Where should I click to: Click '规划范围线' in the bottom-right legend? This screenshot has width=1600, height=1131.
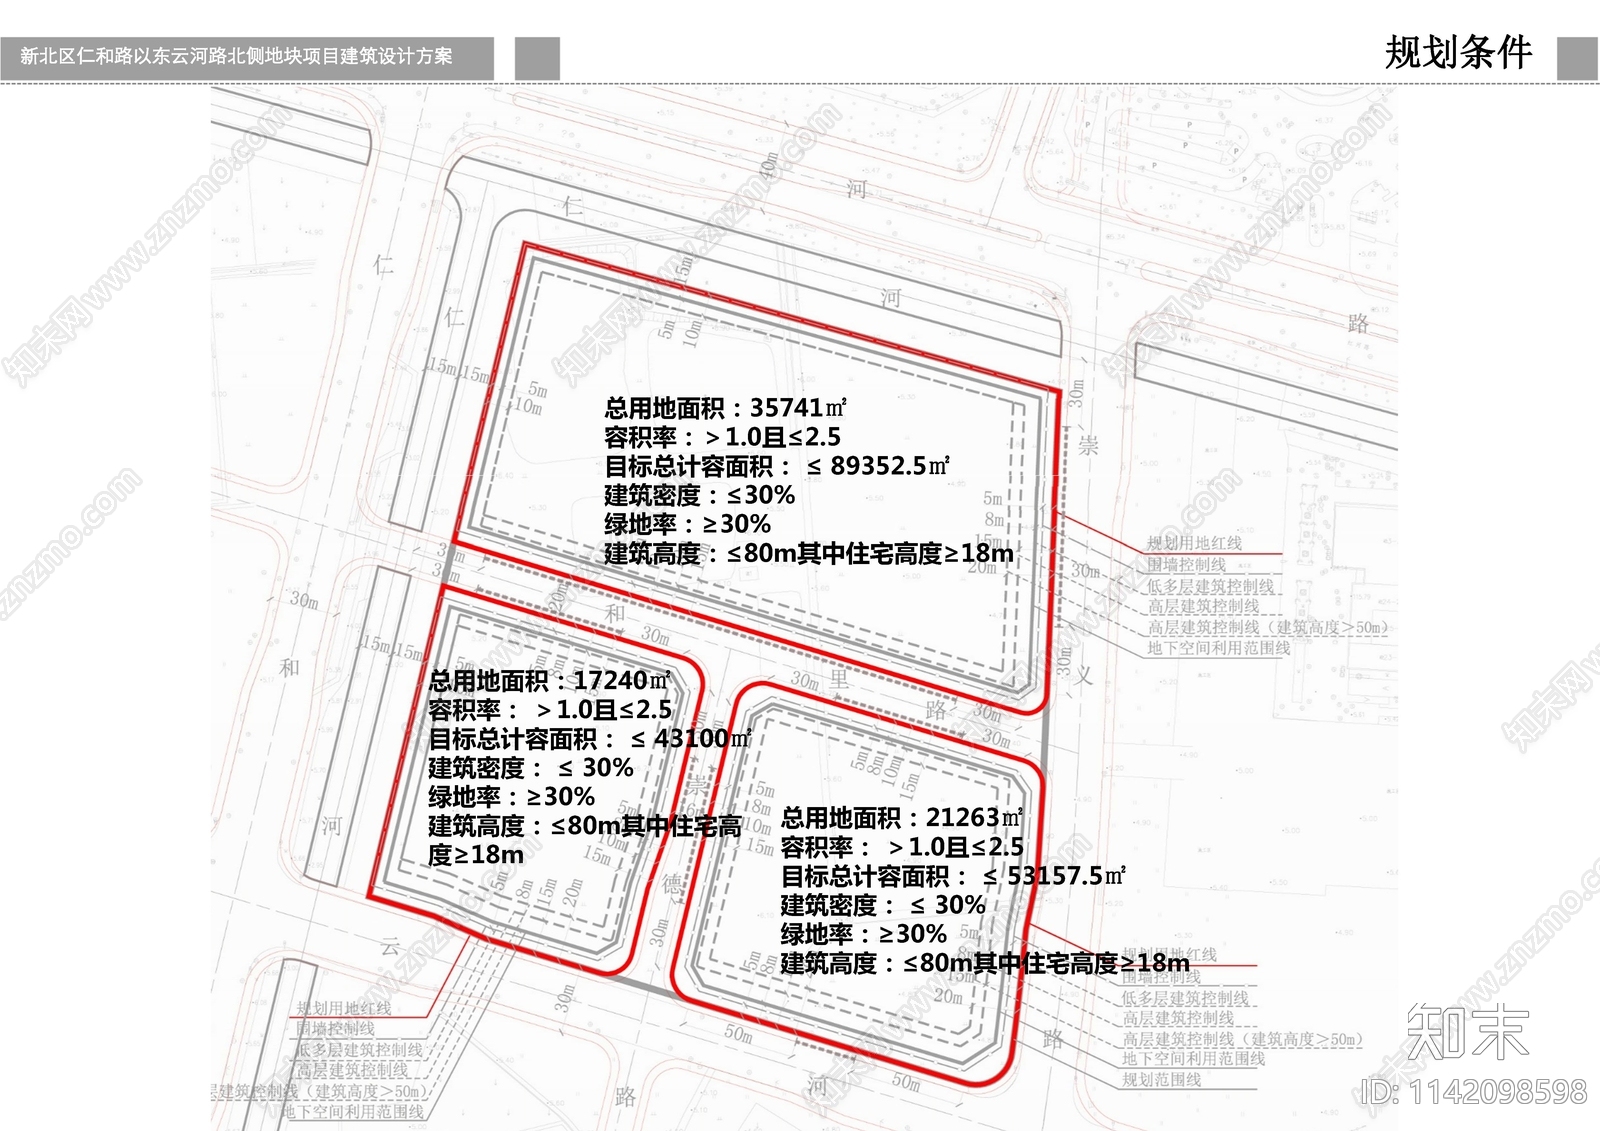(x=1162, y=1080)
